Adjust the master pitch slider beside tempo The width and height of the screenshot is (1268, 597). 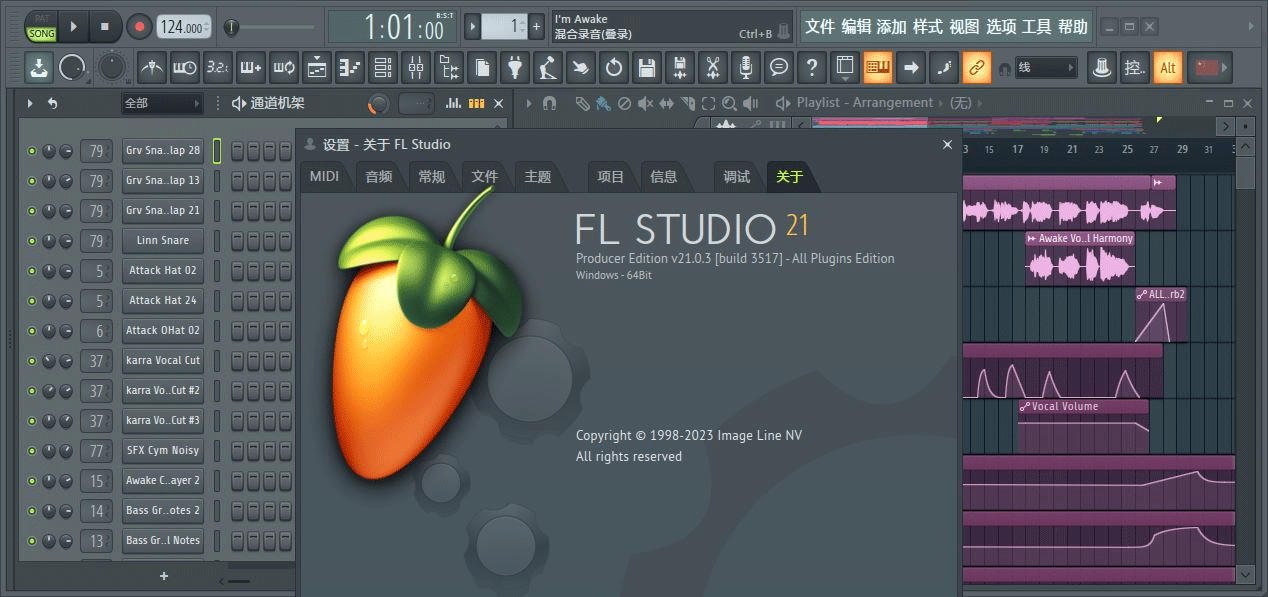pos(270,27)
